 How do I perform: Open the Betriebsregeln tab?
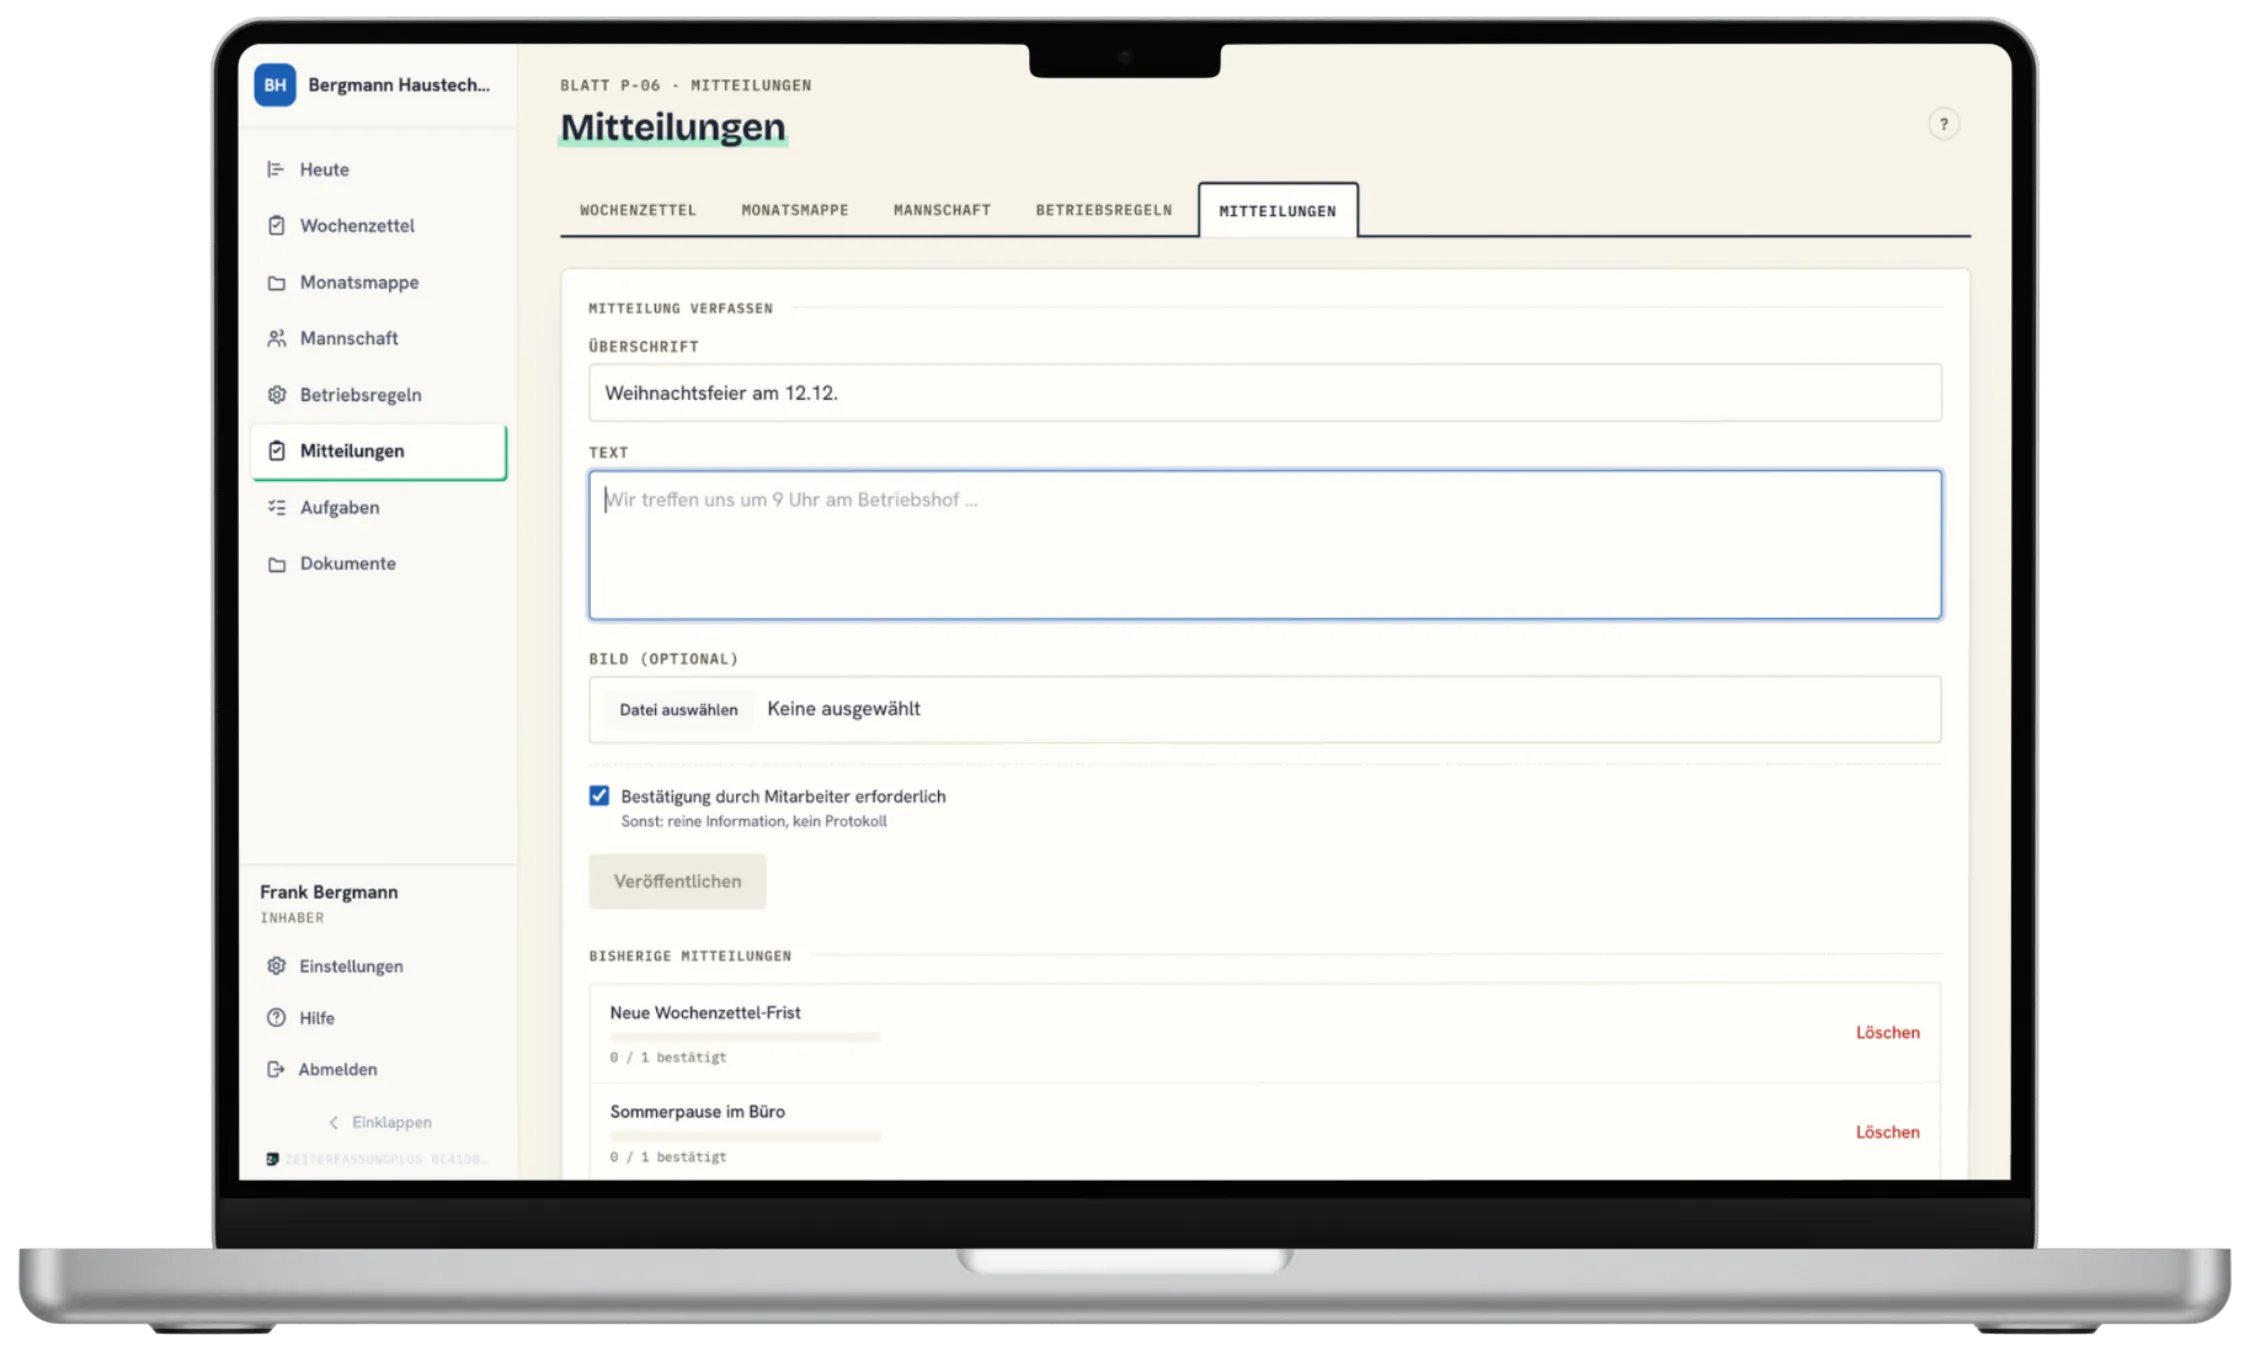point(1104,210)
